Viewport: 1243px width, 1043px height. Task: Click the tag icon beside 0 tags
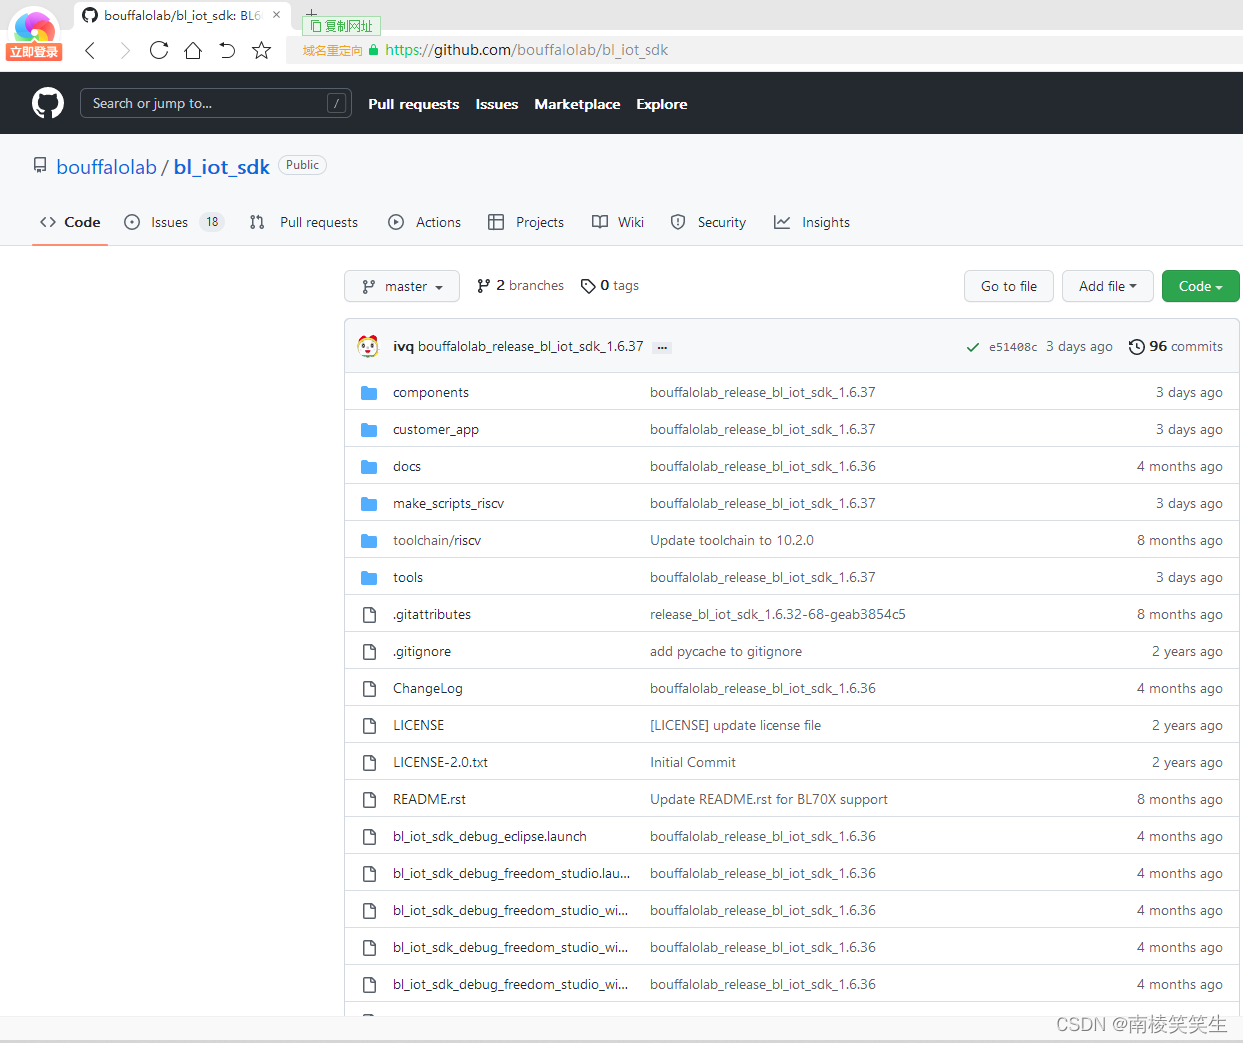pos(588,286)
